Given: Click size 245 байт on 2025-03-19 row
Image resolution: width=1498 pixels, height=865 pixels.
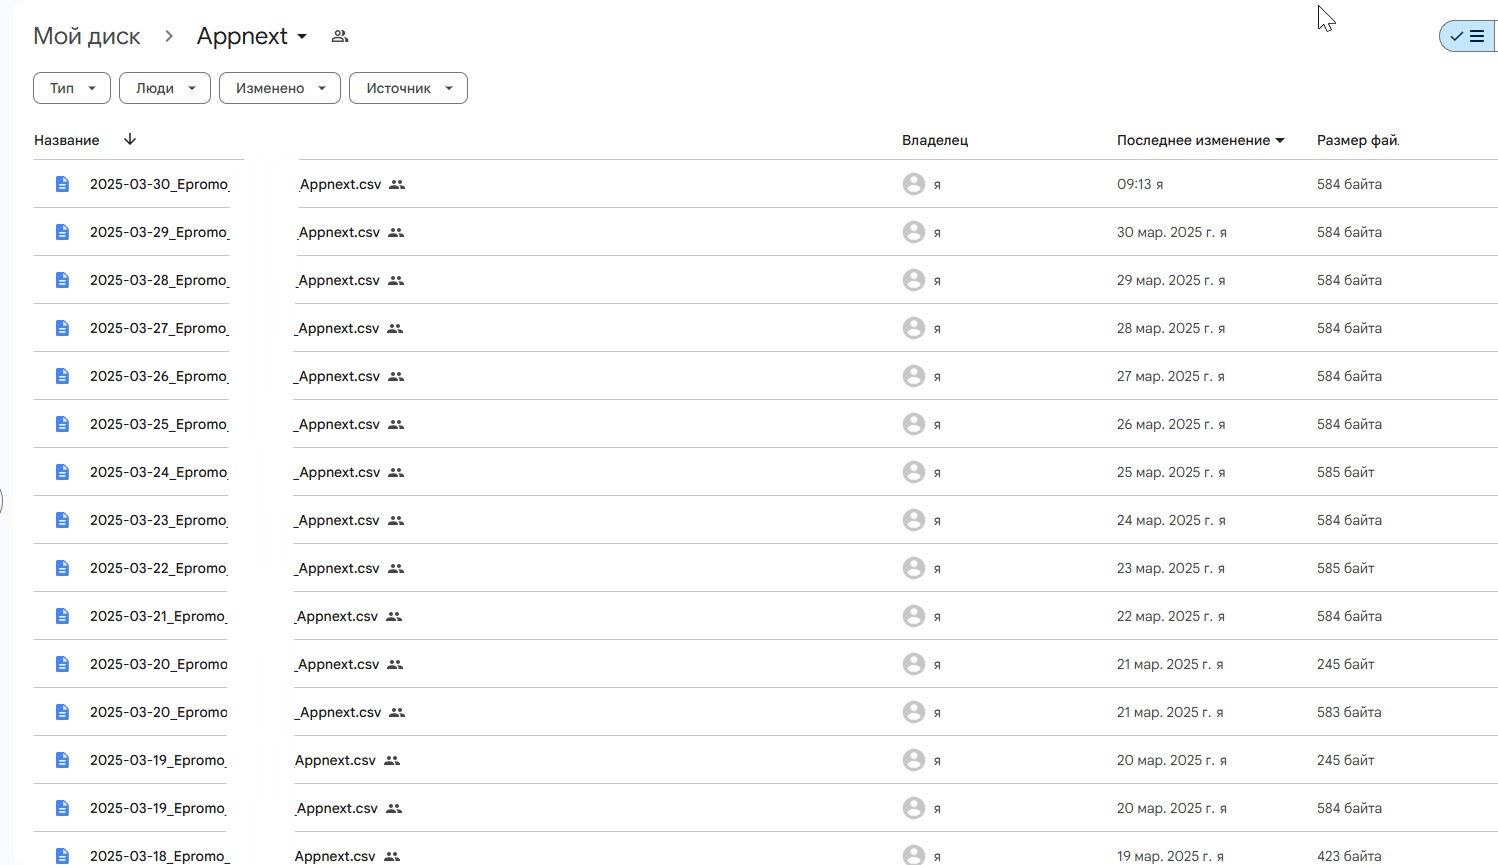Looking at the screenshot, I should [x=1346, y=760].
